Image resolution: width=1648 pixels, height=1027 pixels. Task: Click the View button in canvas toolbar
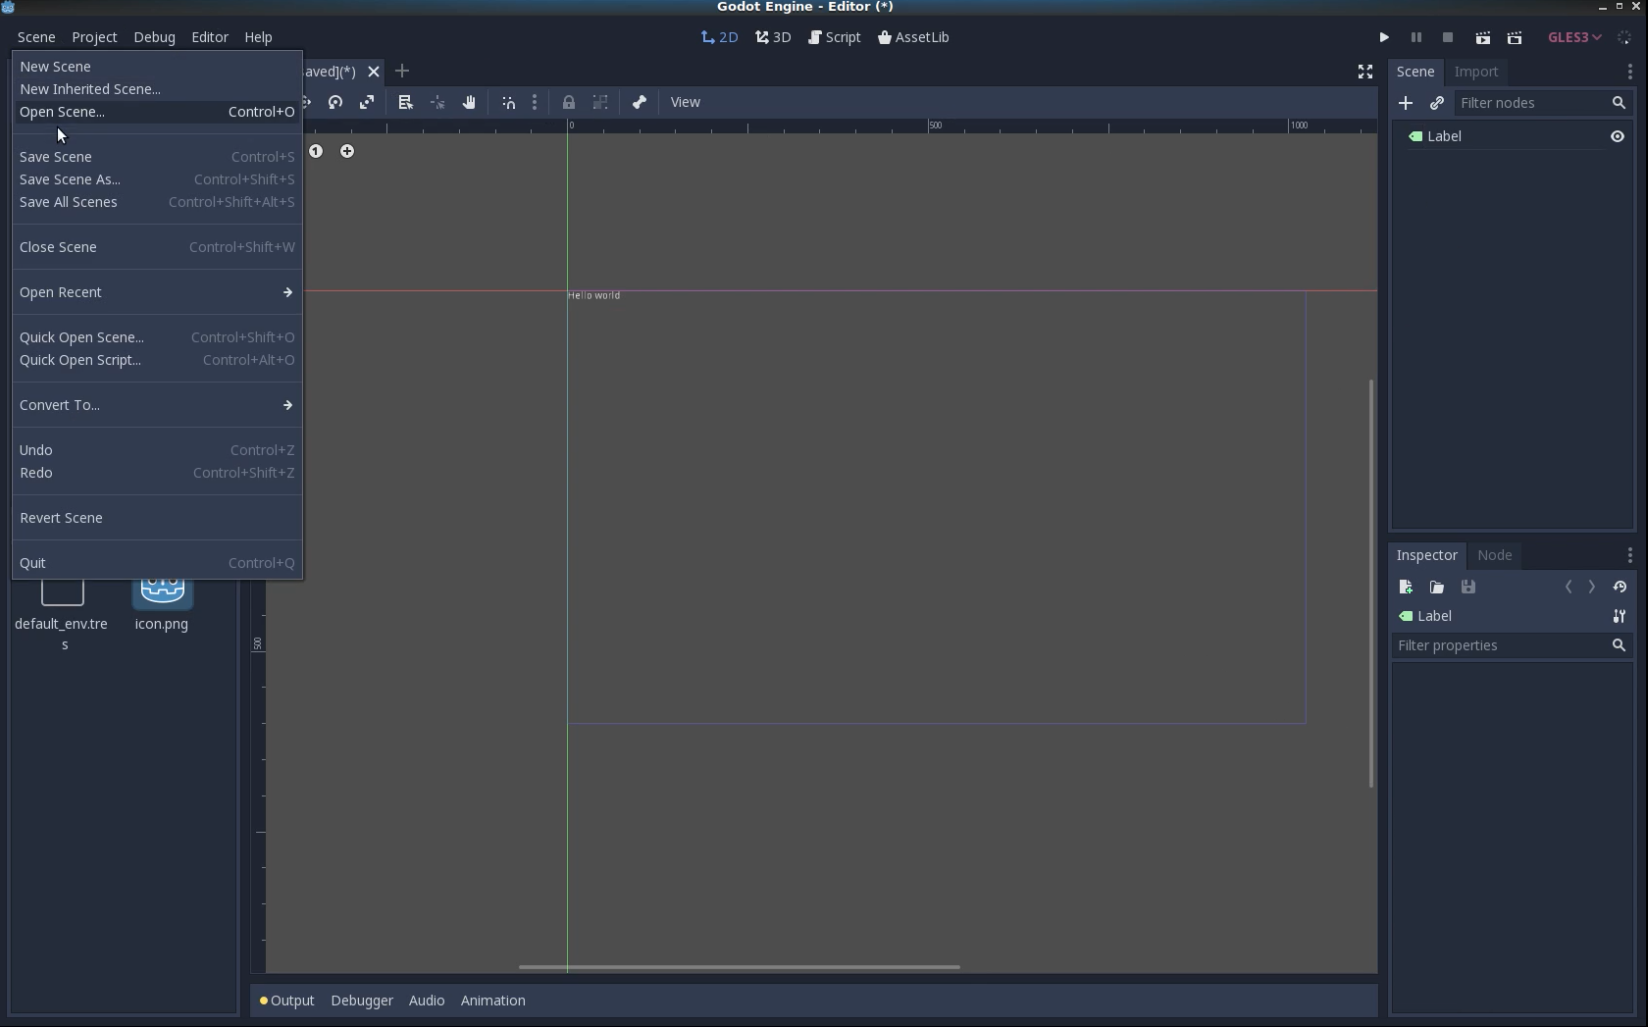(x=685, y=102)
